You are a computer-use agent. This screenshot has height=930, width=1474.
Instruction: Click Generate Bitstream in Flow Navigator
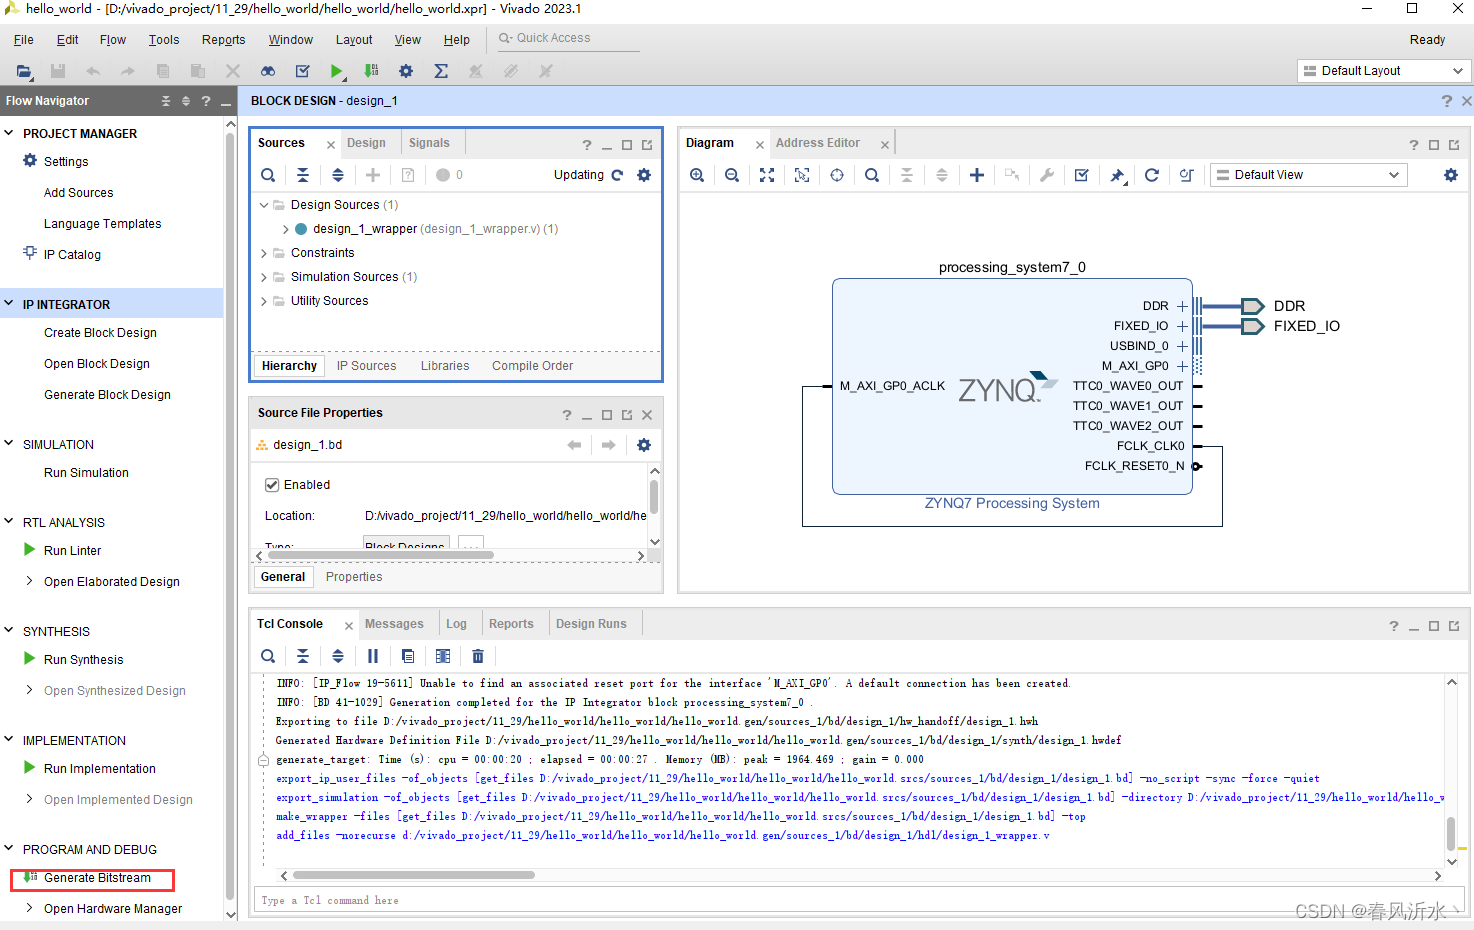tap(97, 878)
